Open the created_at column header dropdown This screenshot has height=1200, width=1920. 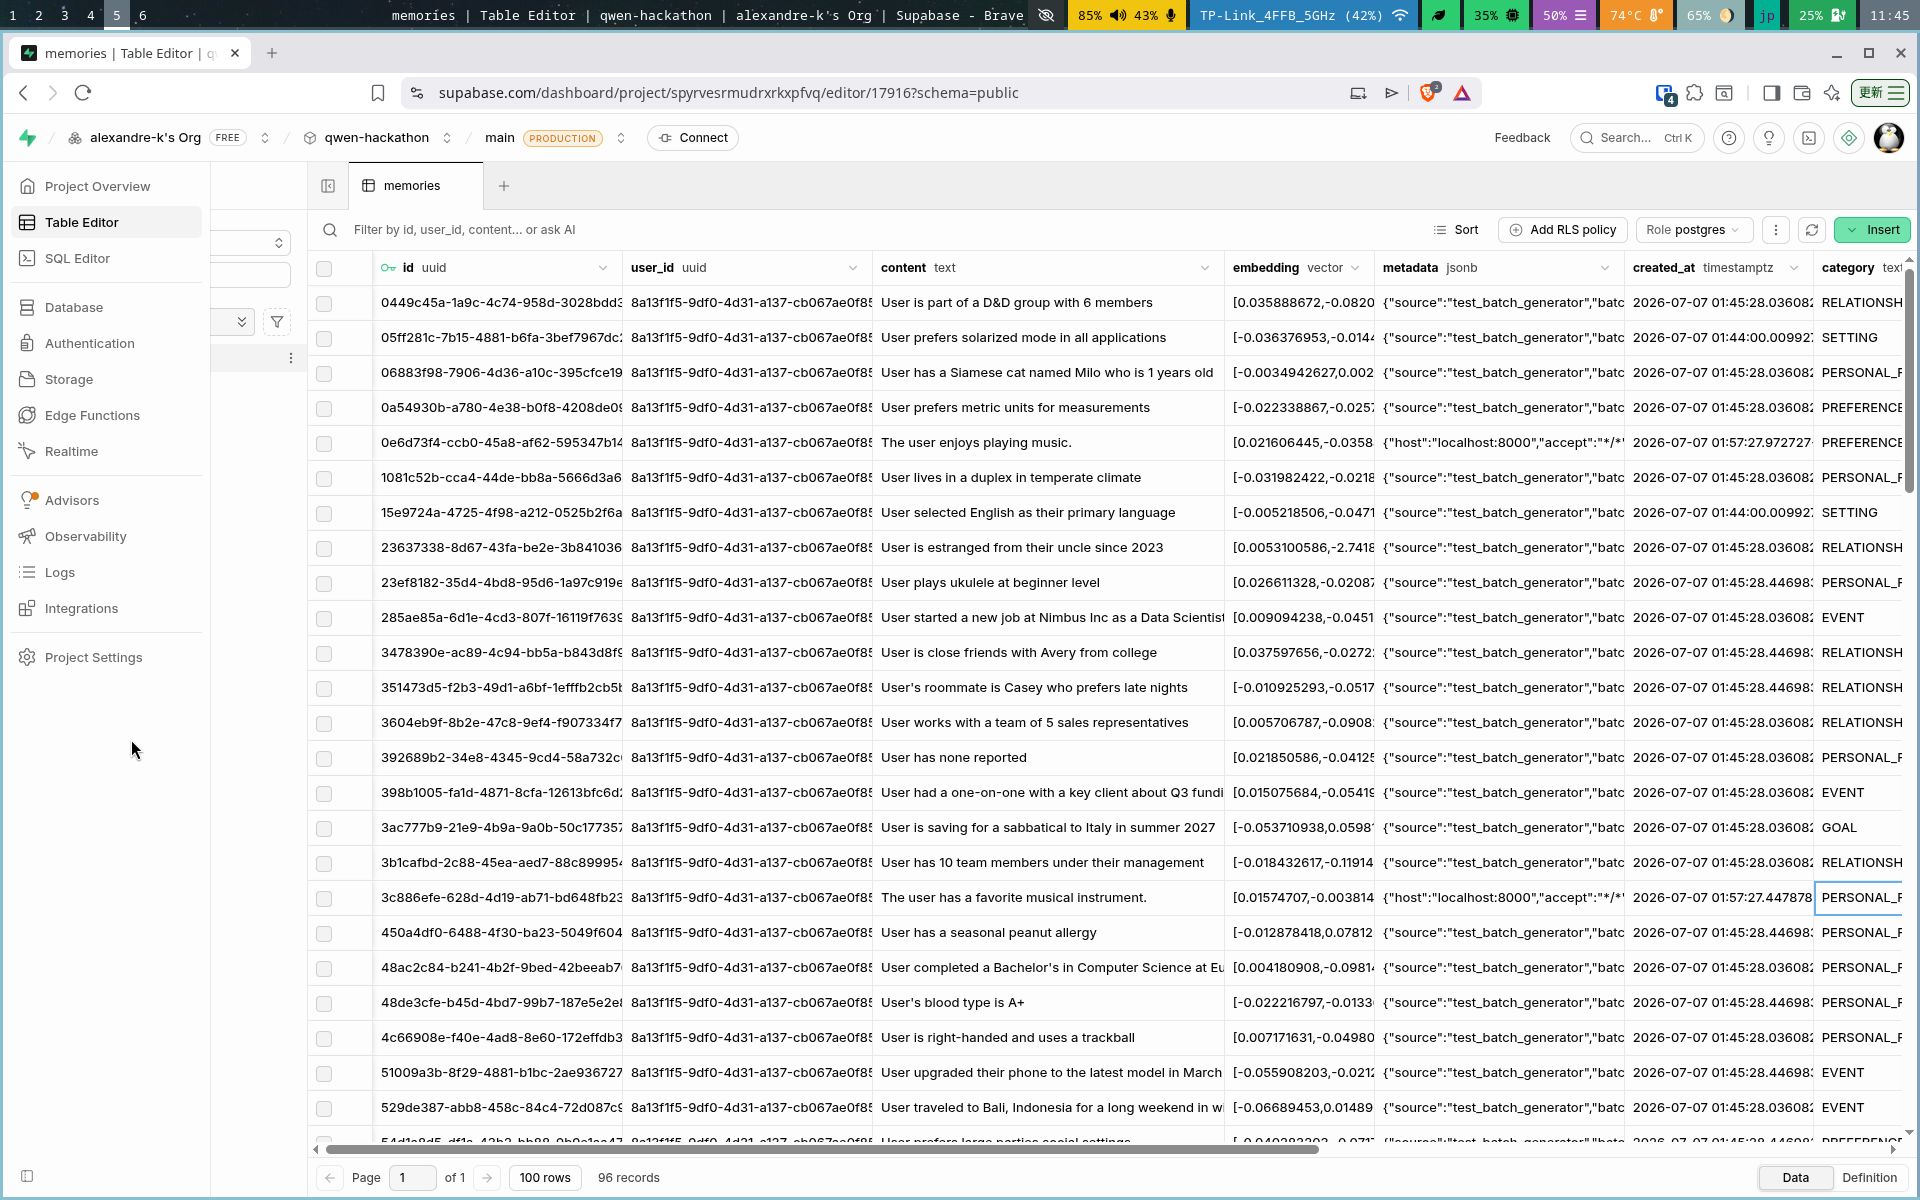[x=1794, y=268]
